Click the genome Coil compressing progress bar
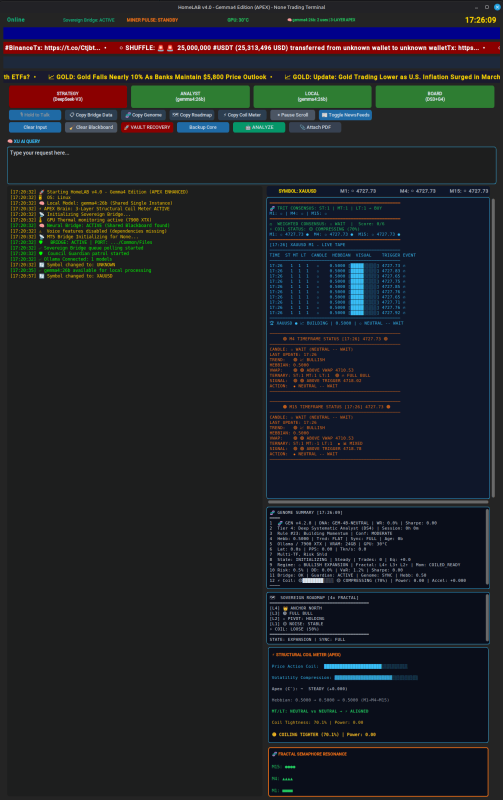Screen dimensions: 503x800 317,581
